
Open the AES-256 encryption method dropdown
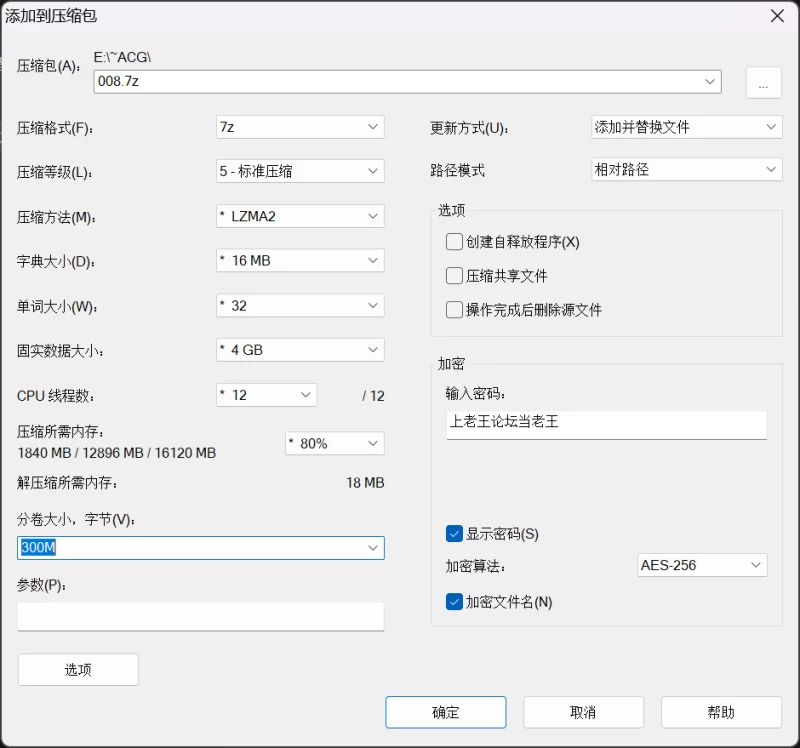click(x=702, y=565)
